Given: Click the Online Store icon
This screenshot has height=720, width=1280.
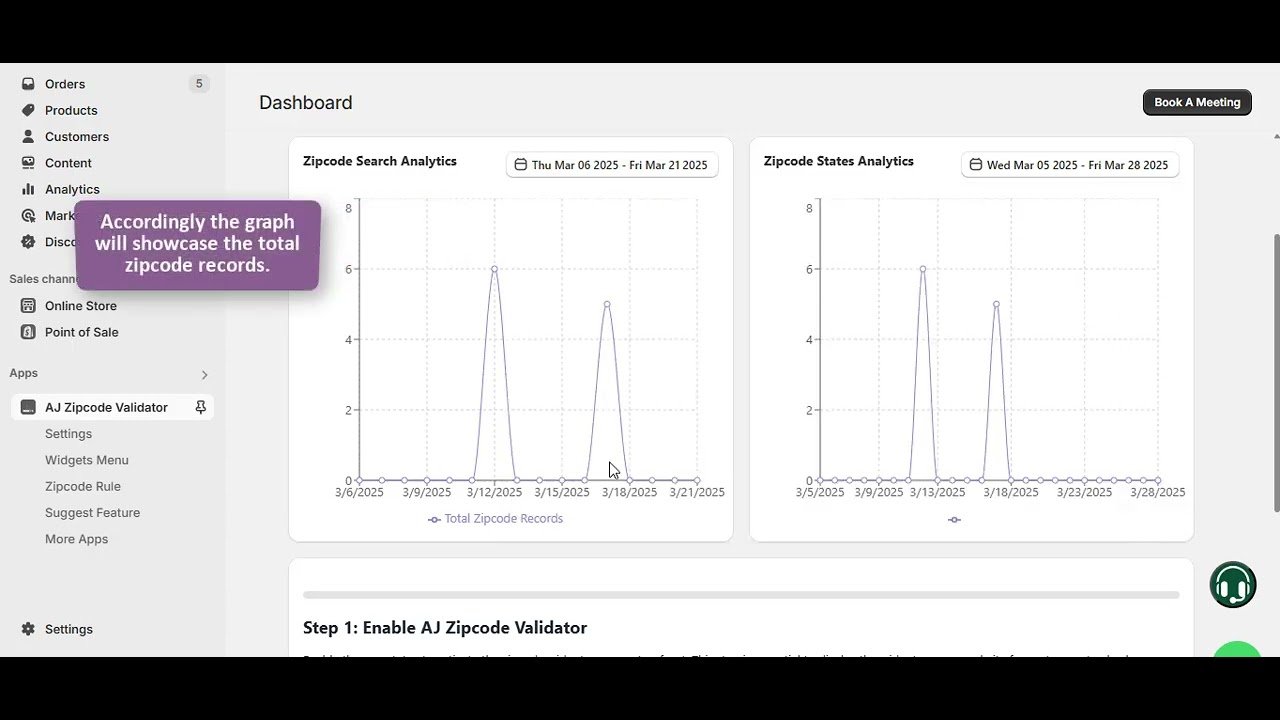Looking at the screenshot, I should pyautogui.click(x=28, y=306).
